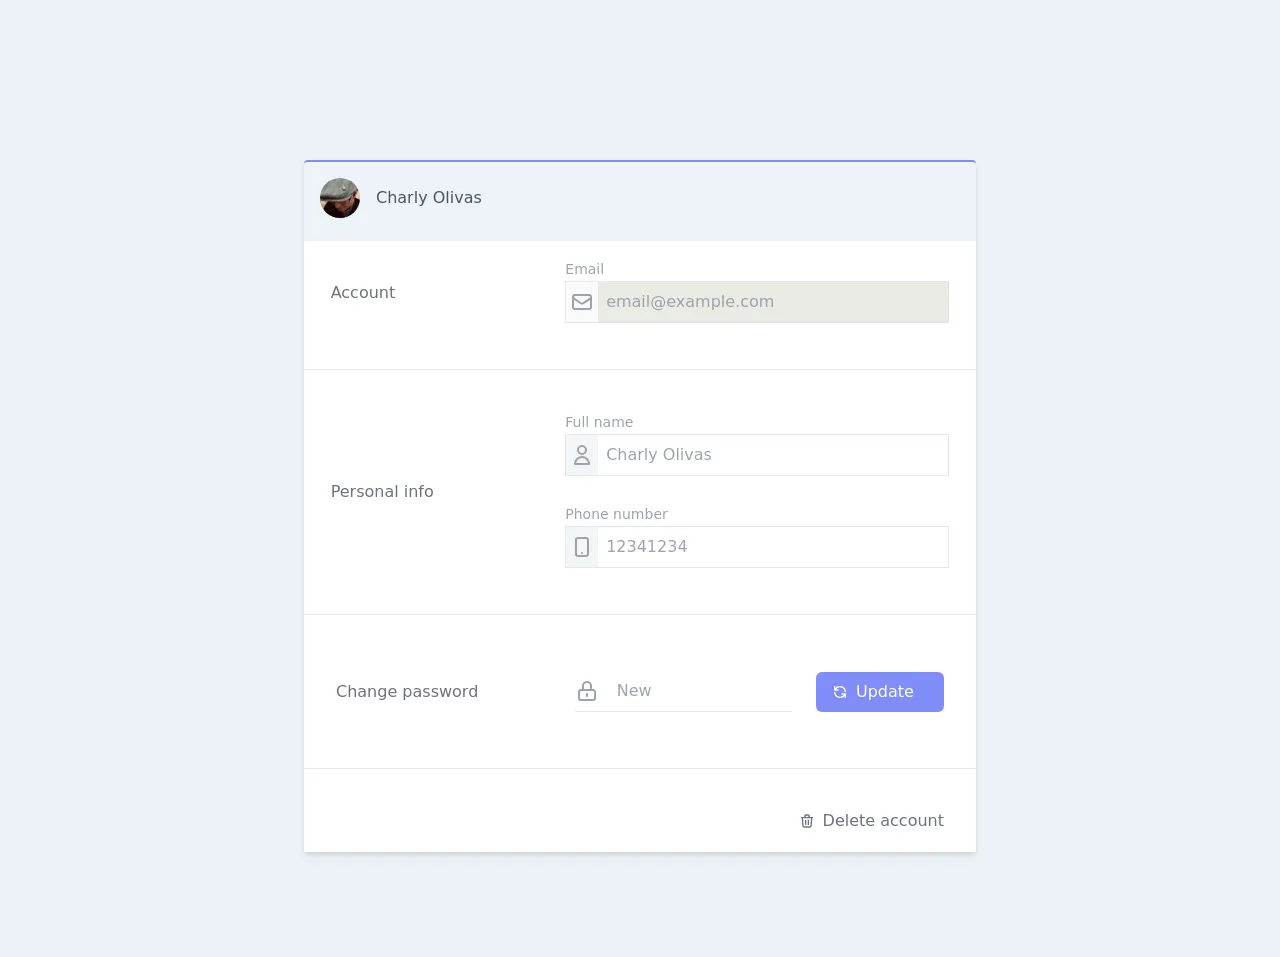
Task: Click the Charly Olivas name in the header
Action: [428, 198]
